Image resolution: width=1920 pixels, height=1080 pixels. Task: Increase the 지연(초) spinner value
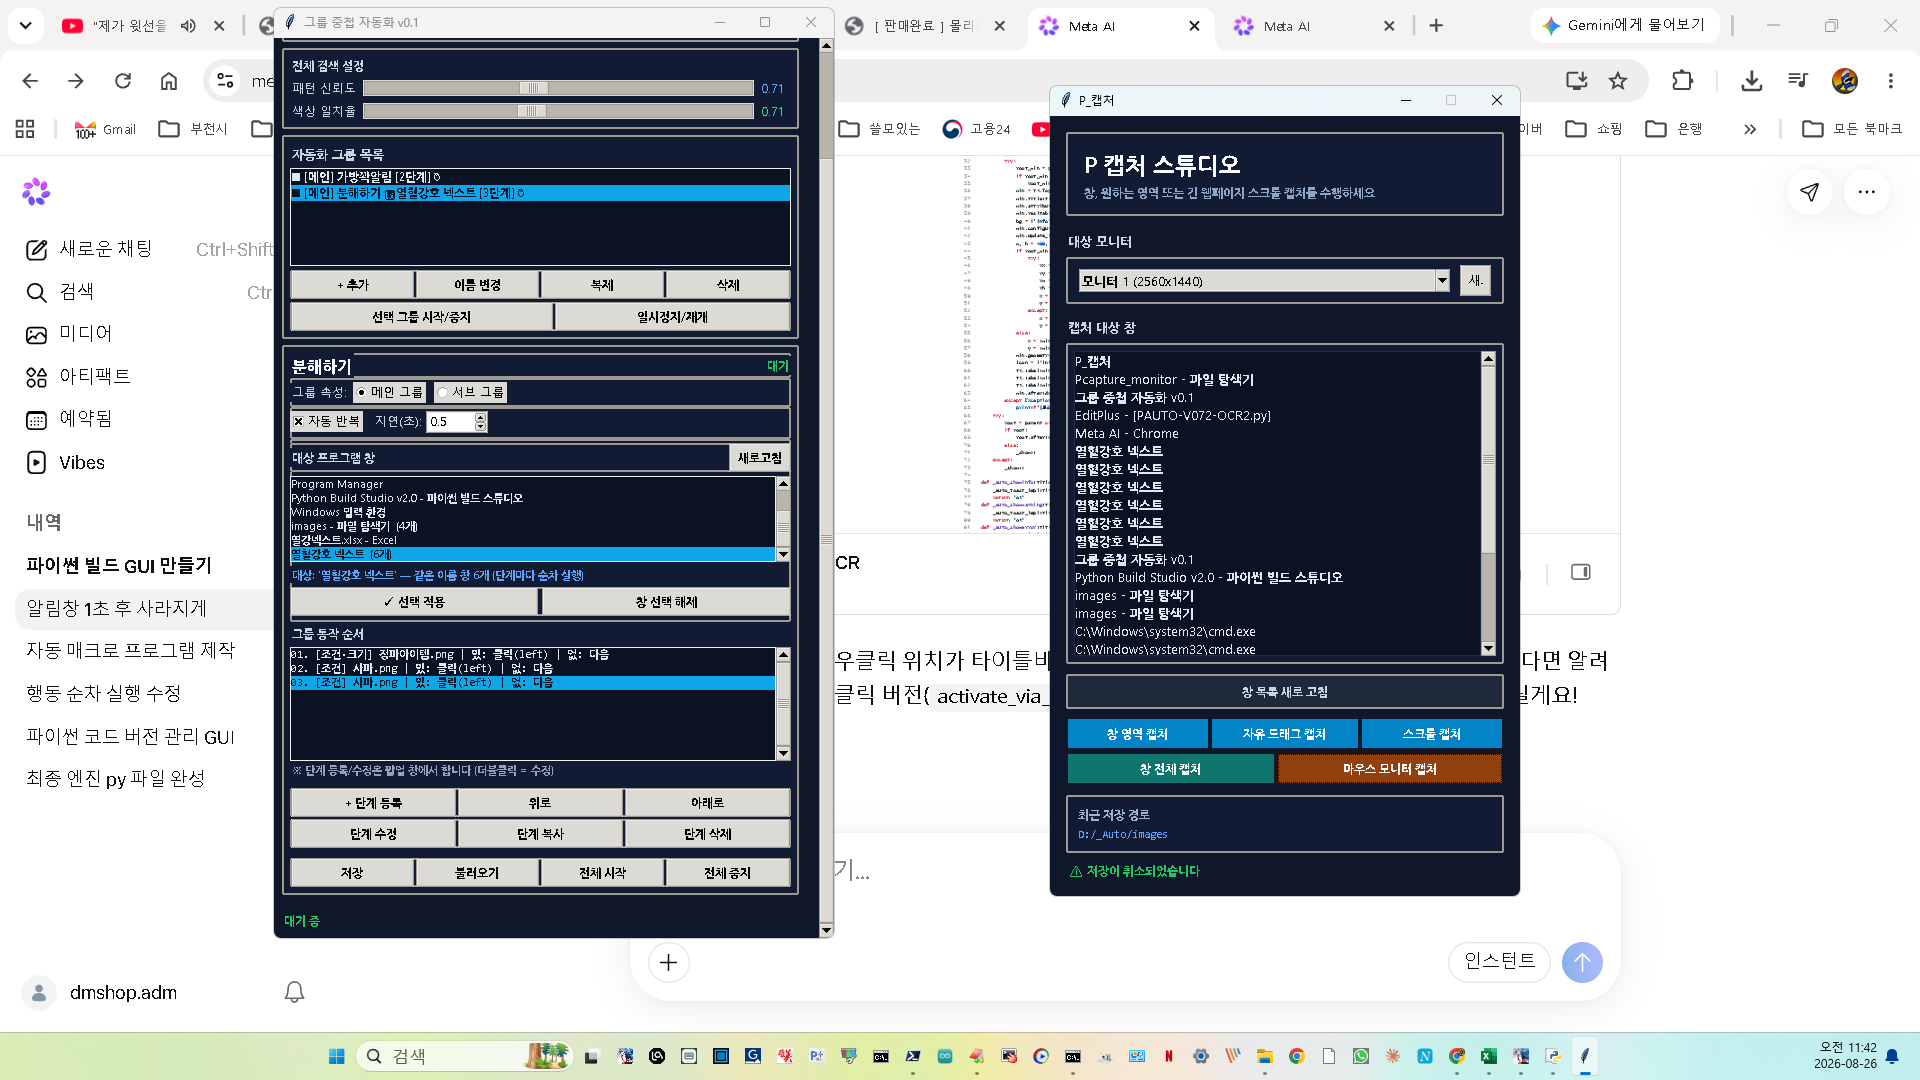coord(481,417)
